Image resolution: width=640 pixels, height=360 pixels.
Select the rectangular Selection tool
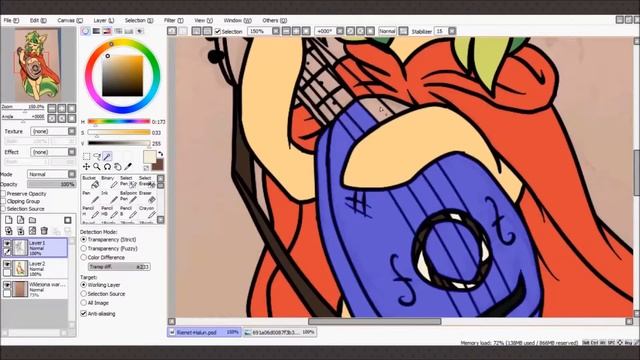tap(86, 156)
